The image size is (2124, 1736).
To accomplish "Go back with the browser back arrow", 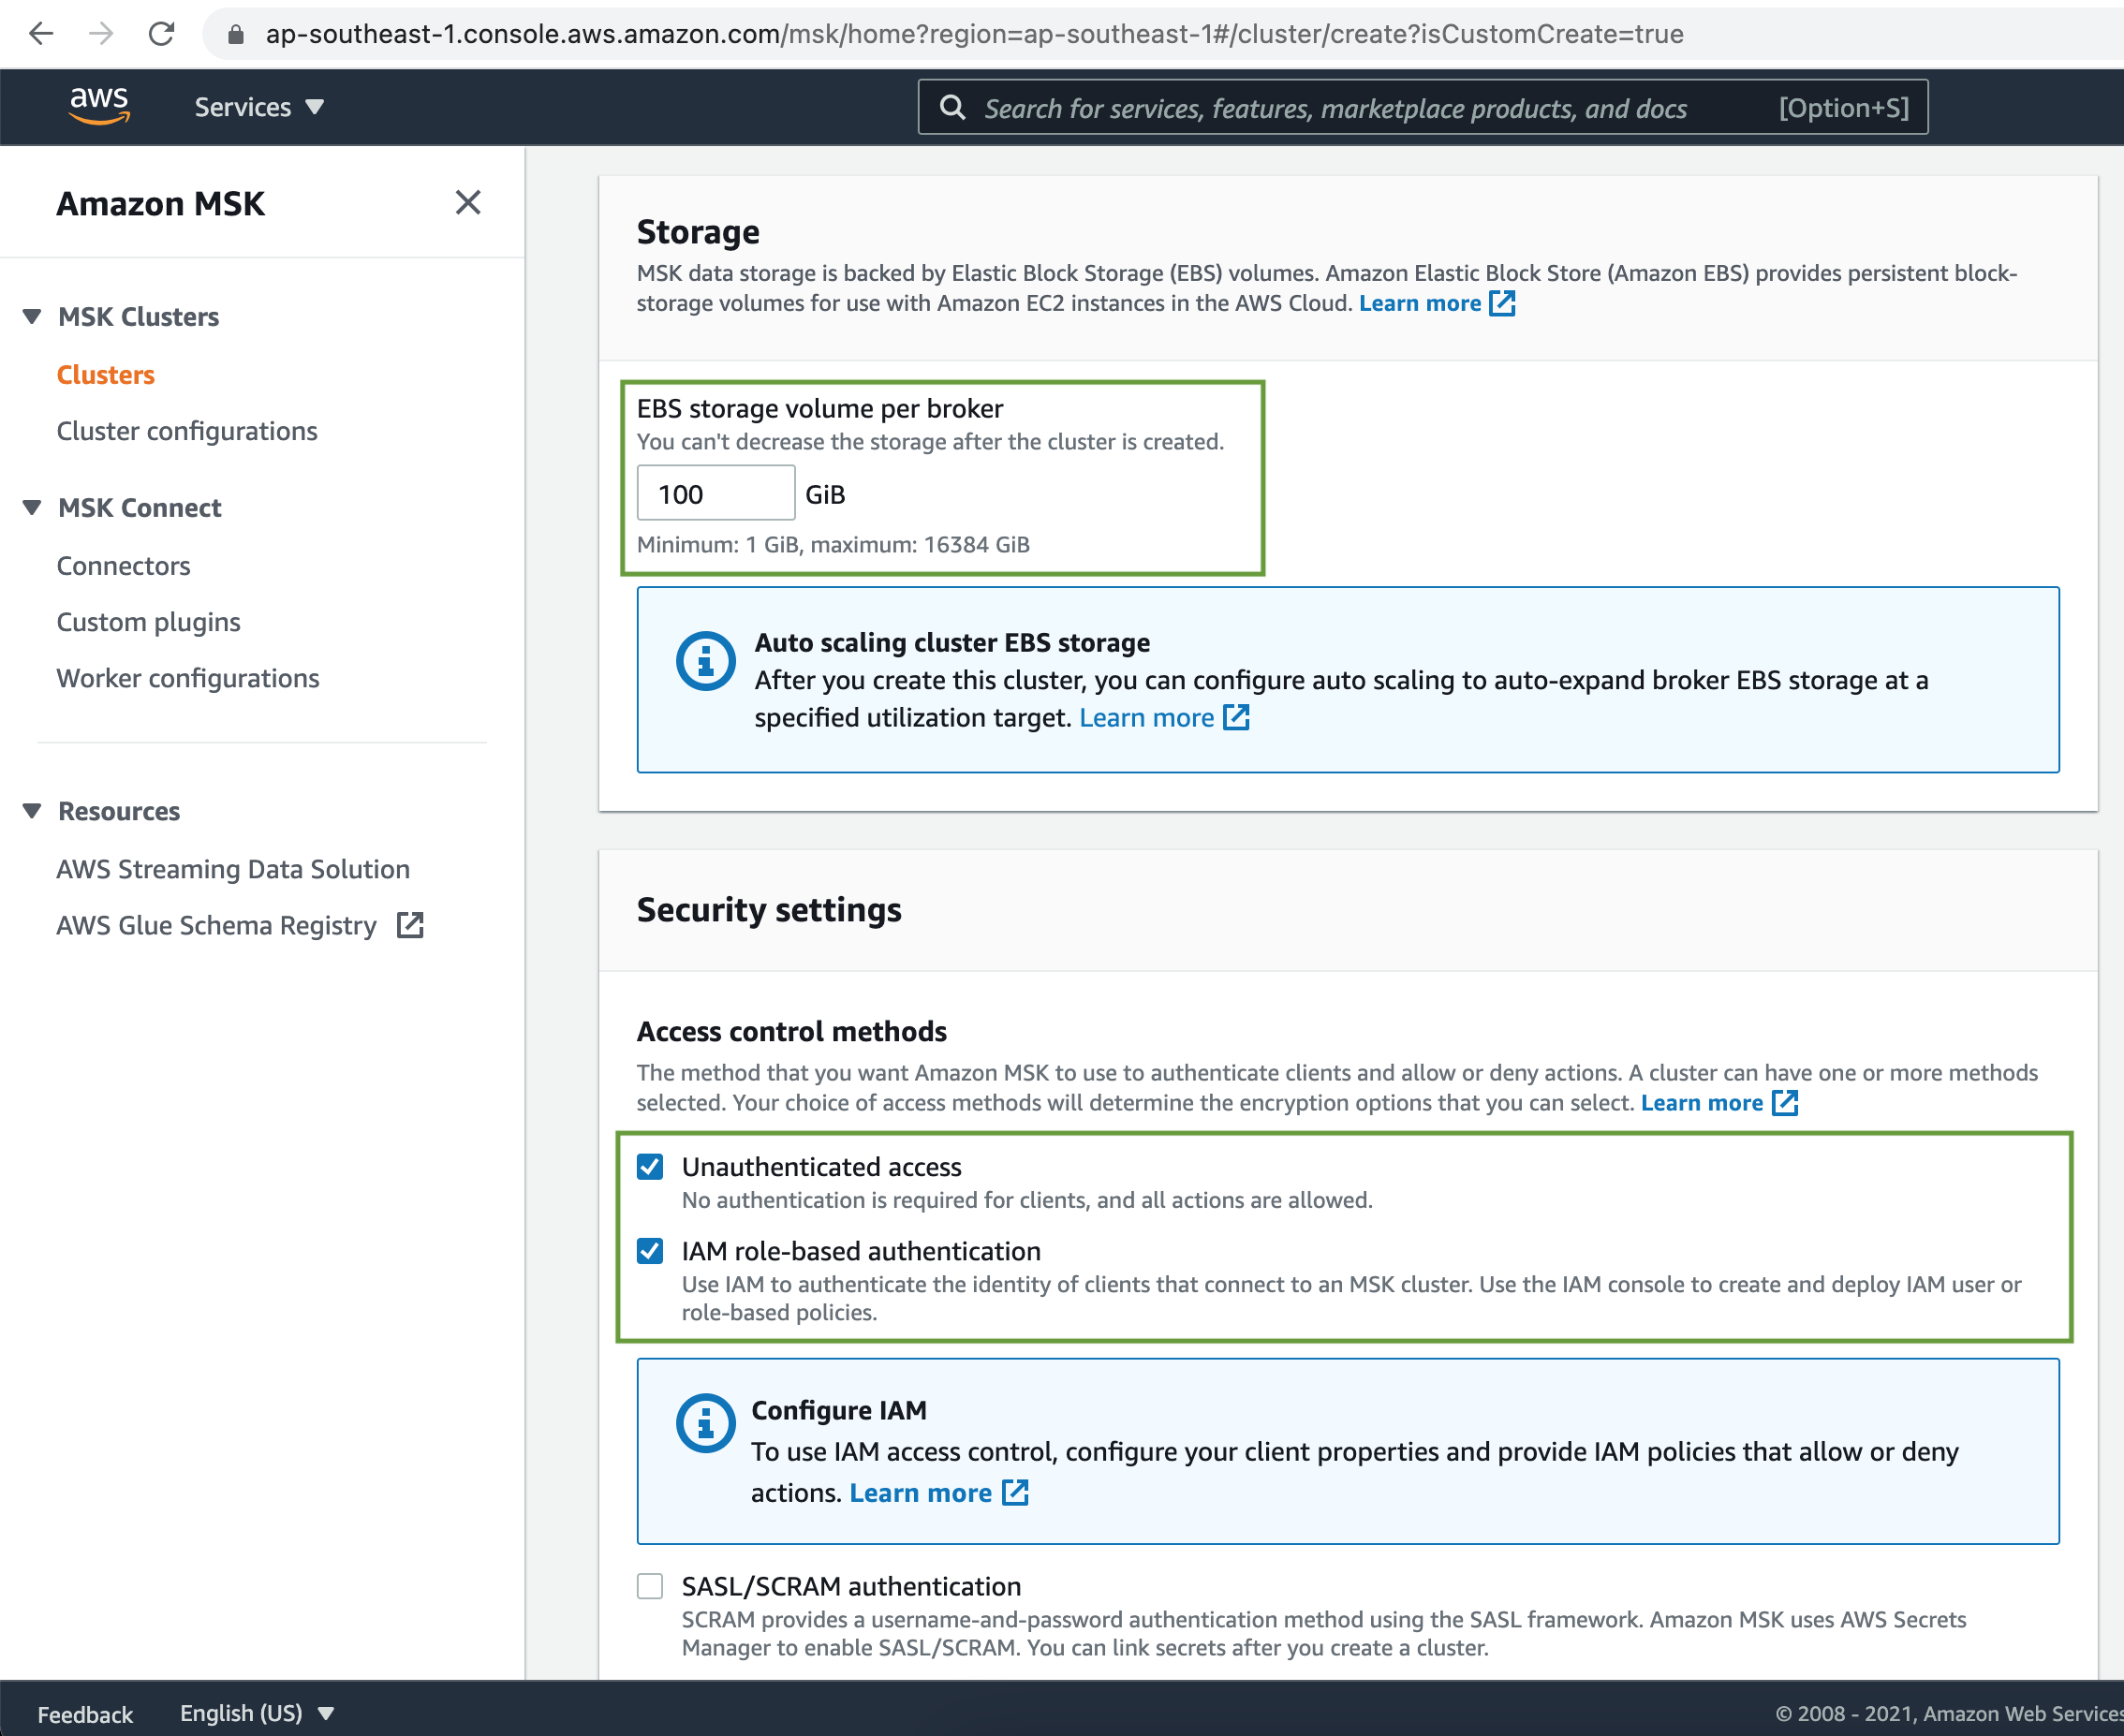I will tap(41, 34).
